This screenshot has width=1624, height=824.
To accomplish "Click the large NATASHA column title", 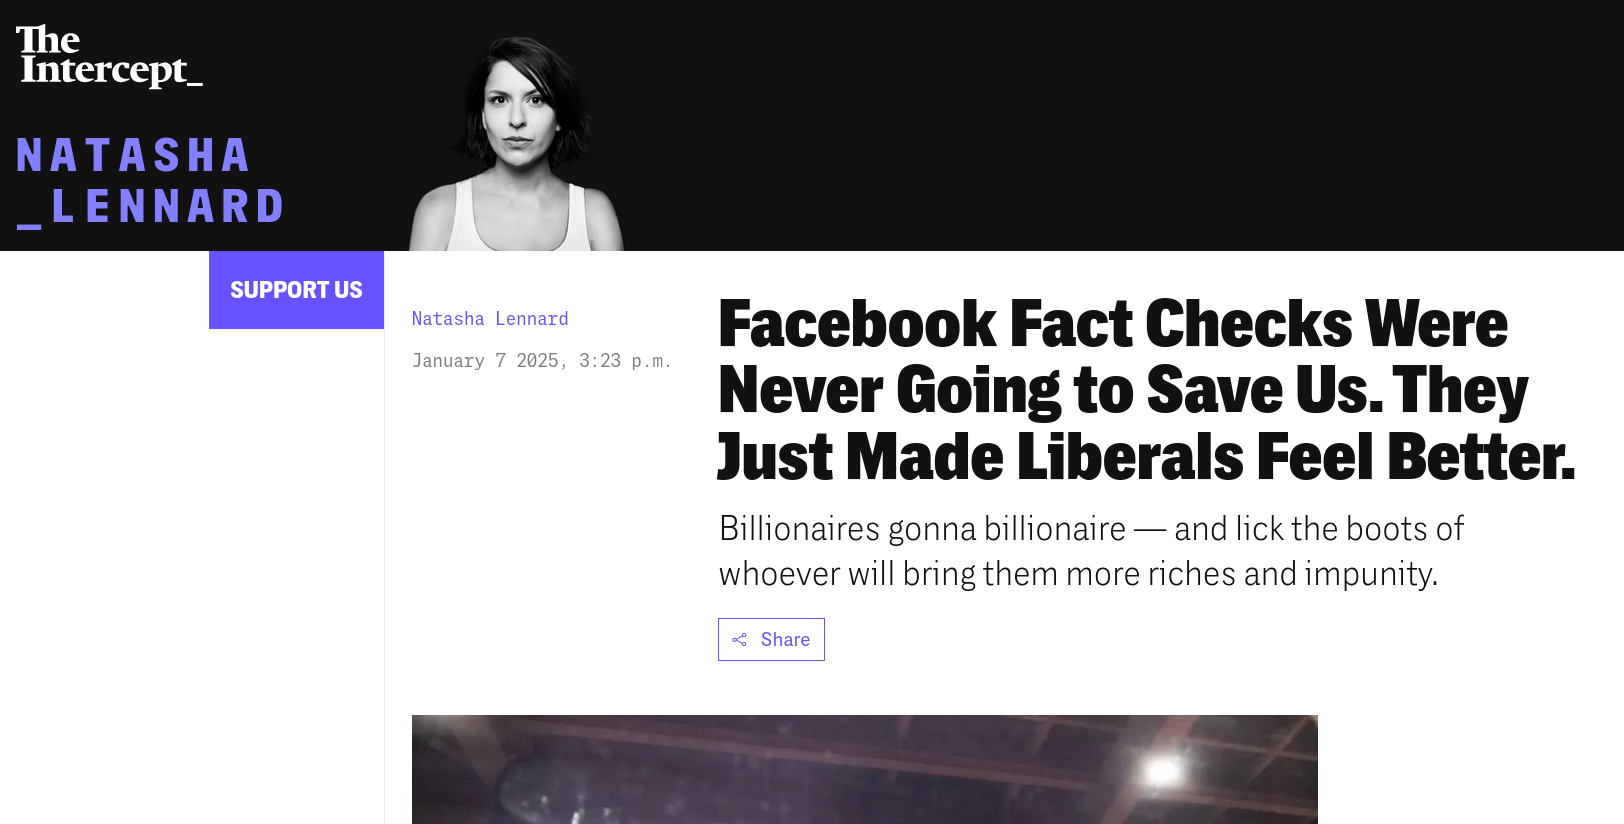I will [133, 156].
